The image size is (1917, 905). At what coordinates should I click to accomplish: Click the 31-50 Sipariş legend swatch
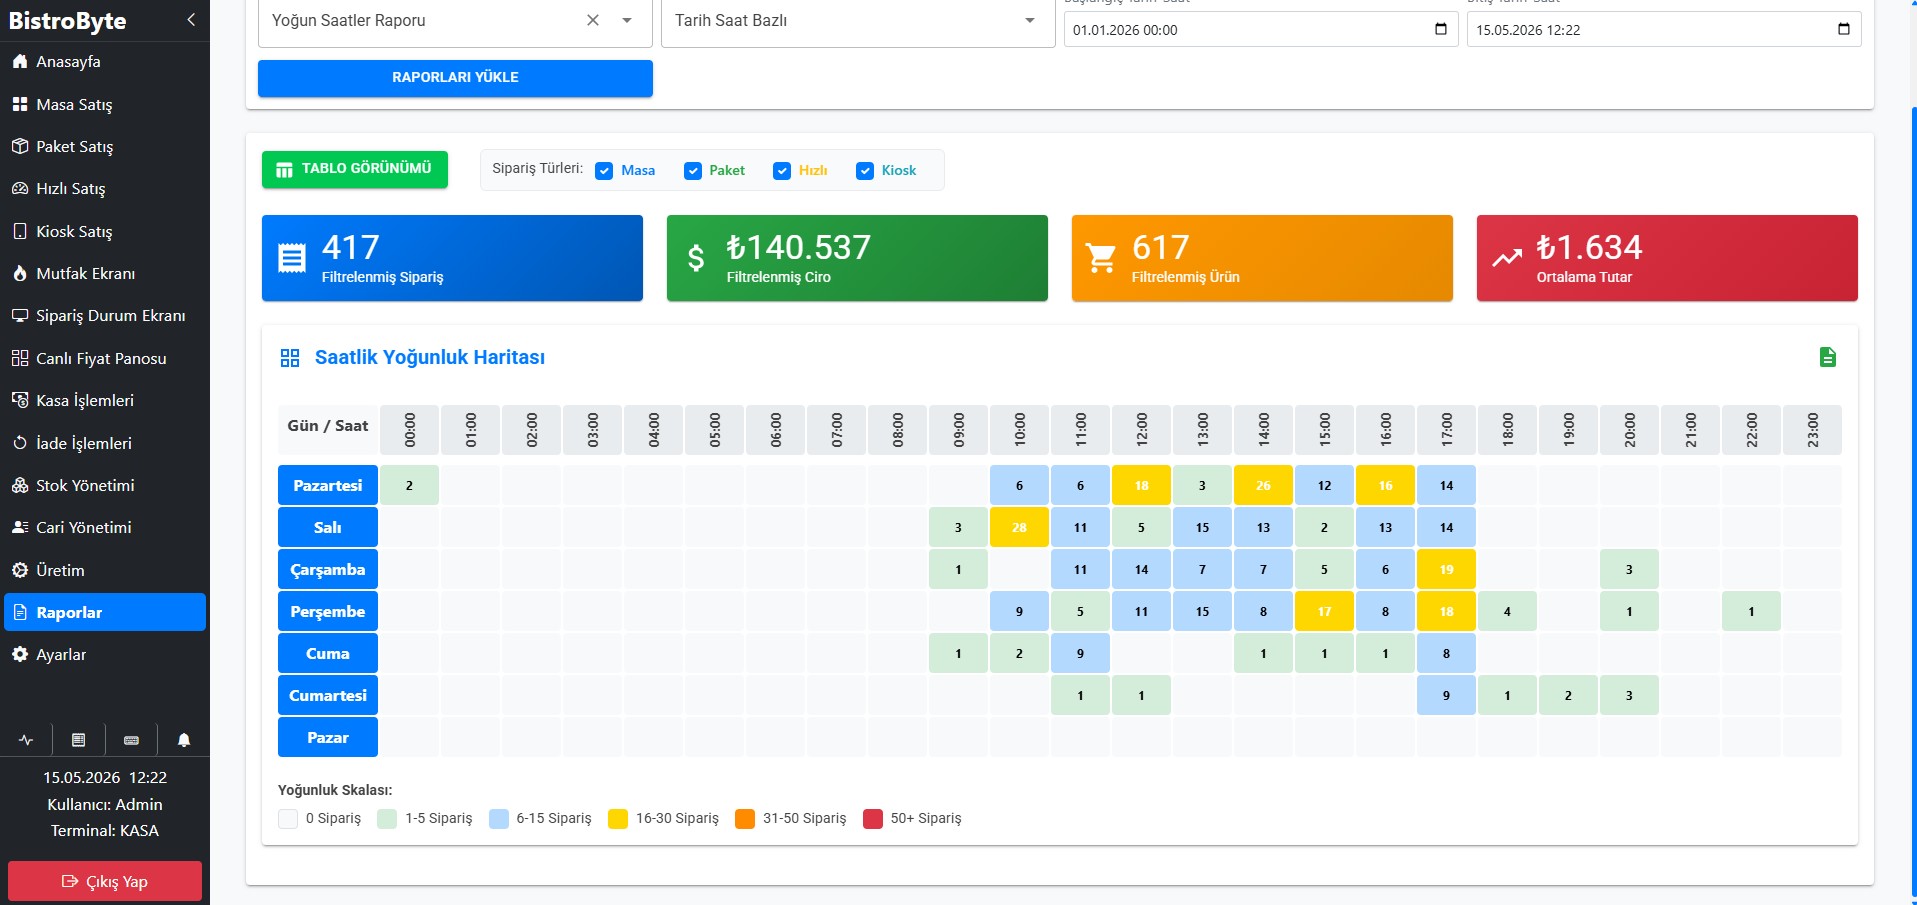745,818
